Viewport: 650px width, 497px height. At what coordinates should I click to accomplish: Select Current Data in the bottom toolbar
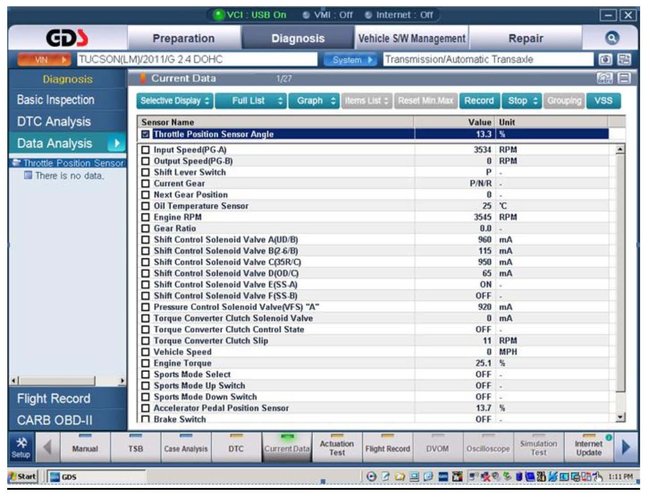coord(287,448)
